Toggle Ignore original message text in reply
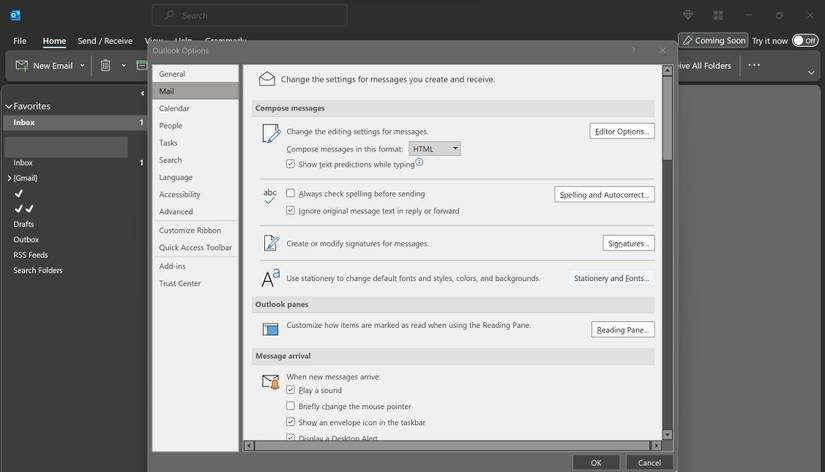This screenshot has height=472, width=825. [290, 210]
